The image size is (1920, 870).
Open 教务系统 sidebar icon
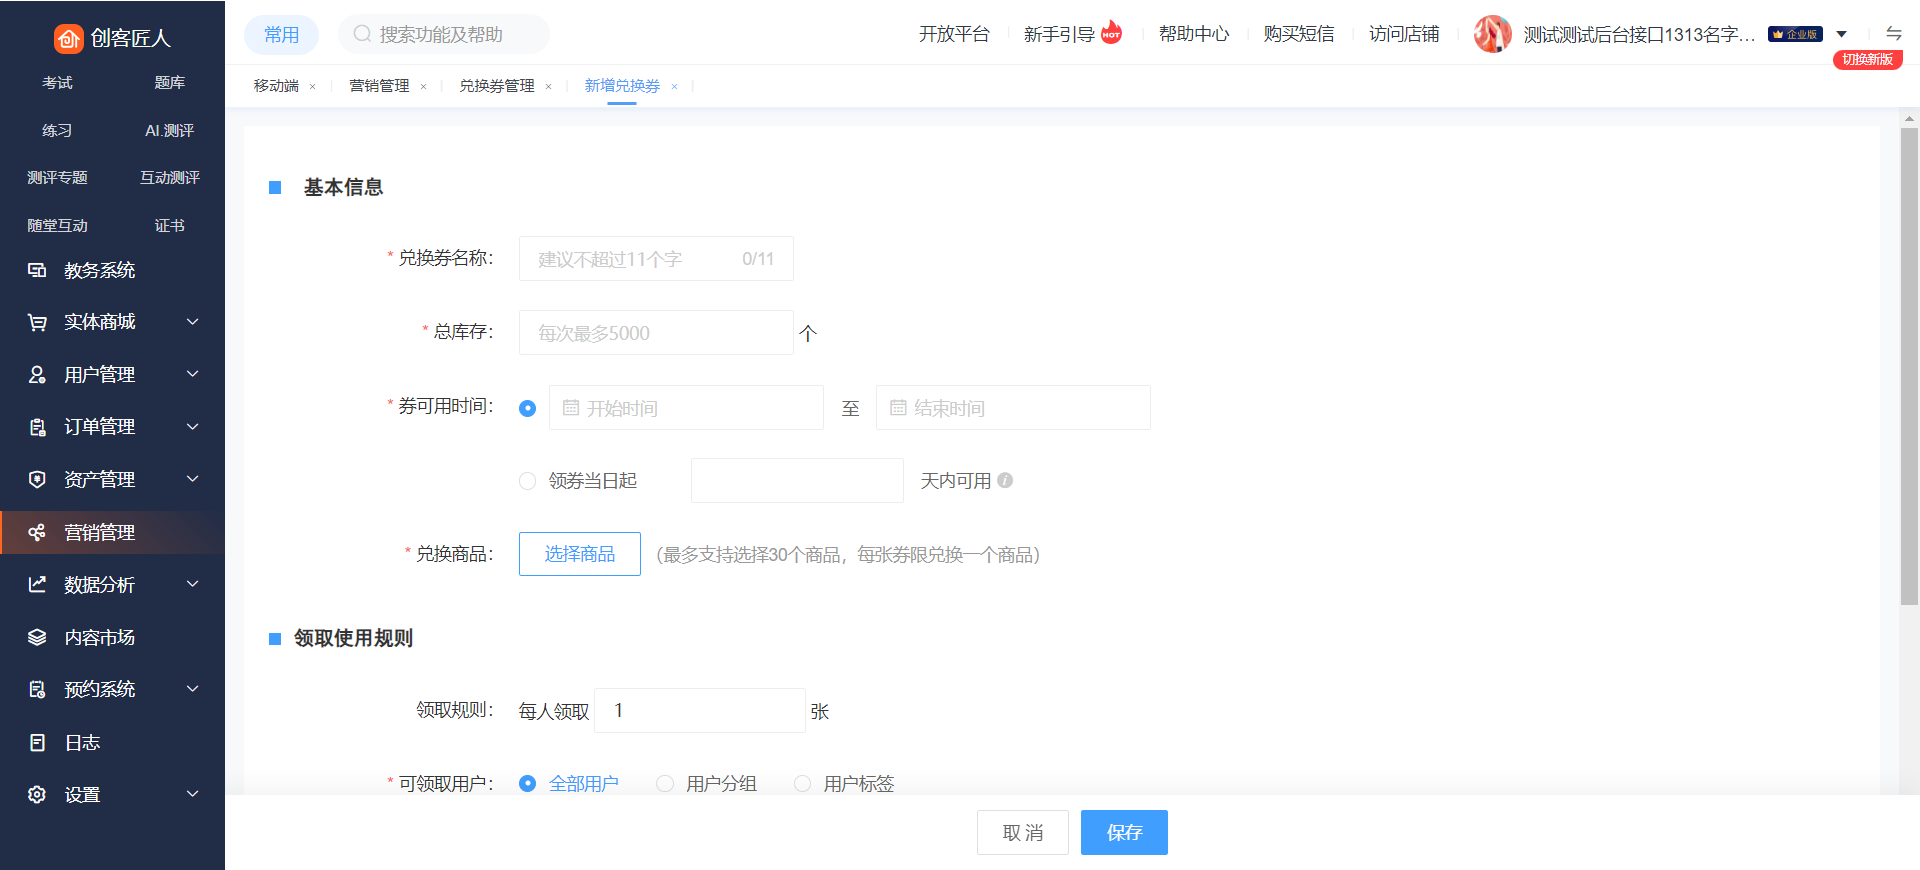point(37,270)
